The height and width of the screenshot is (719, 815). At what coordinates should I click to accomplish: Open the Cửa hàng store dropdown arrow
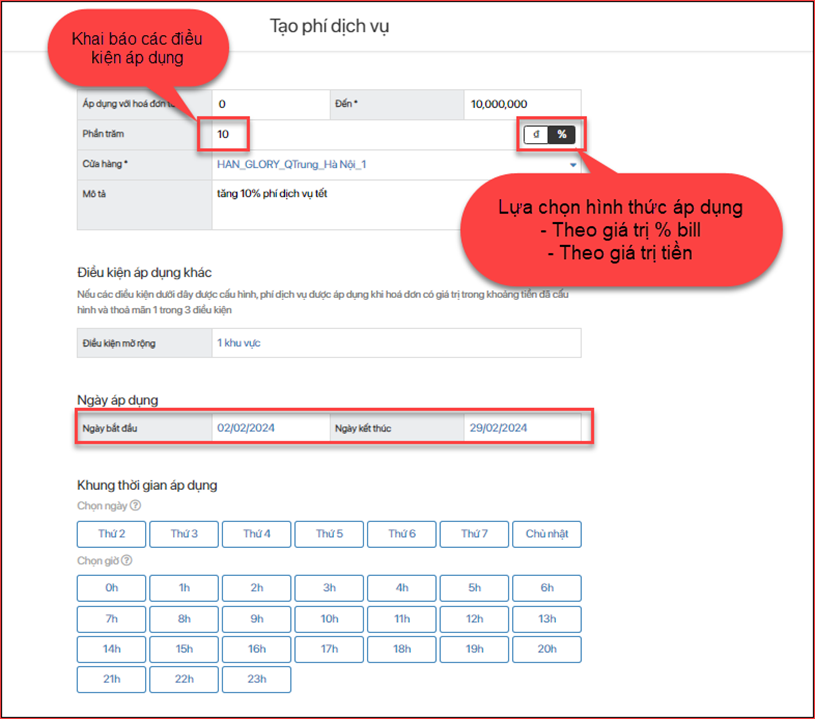pyautogui.click(x=573, y=164)
